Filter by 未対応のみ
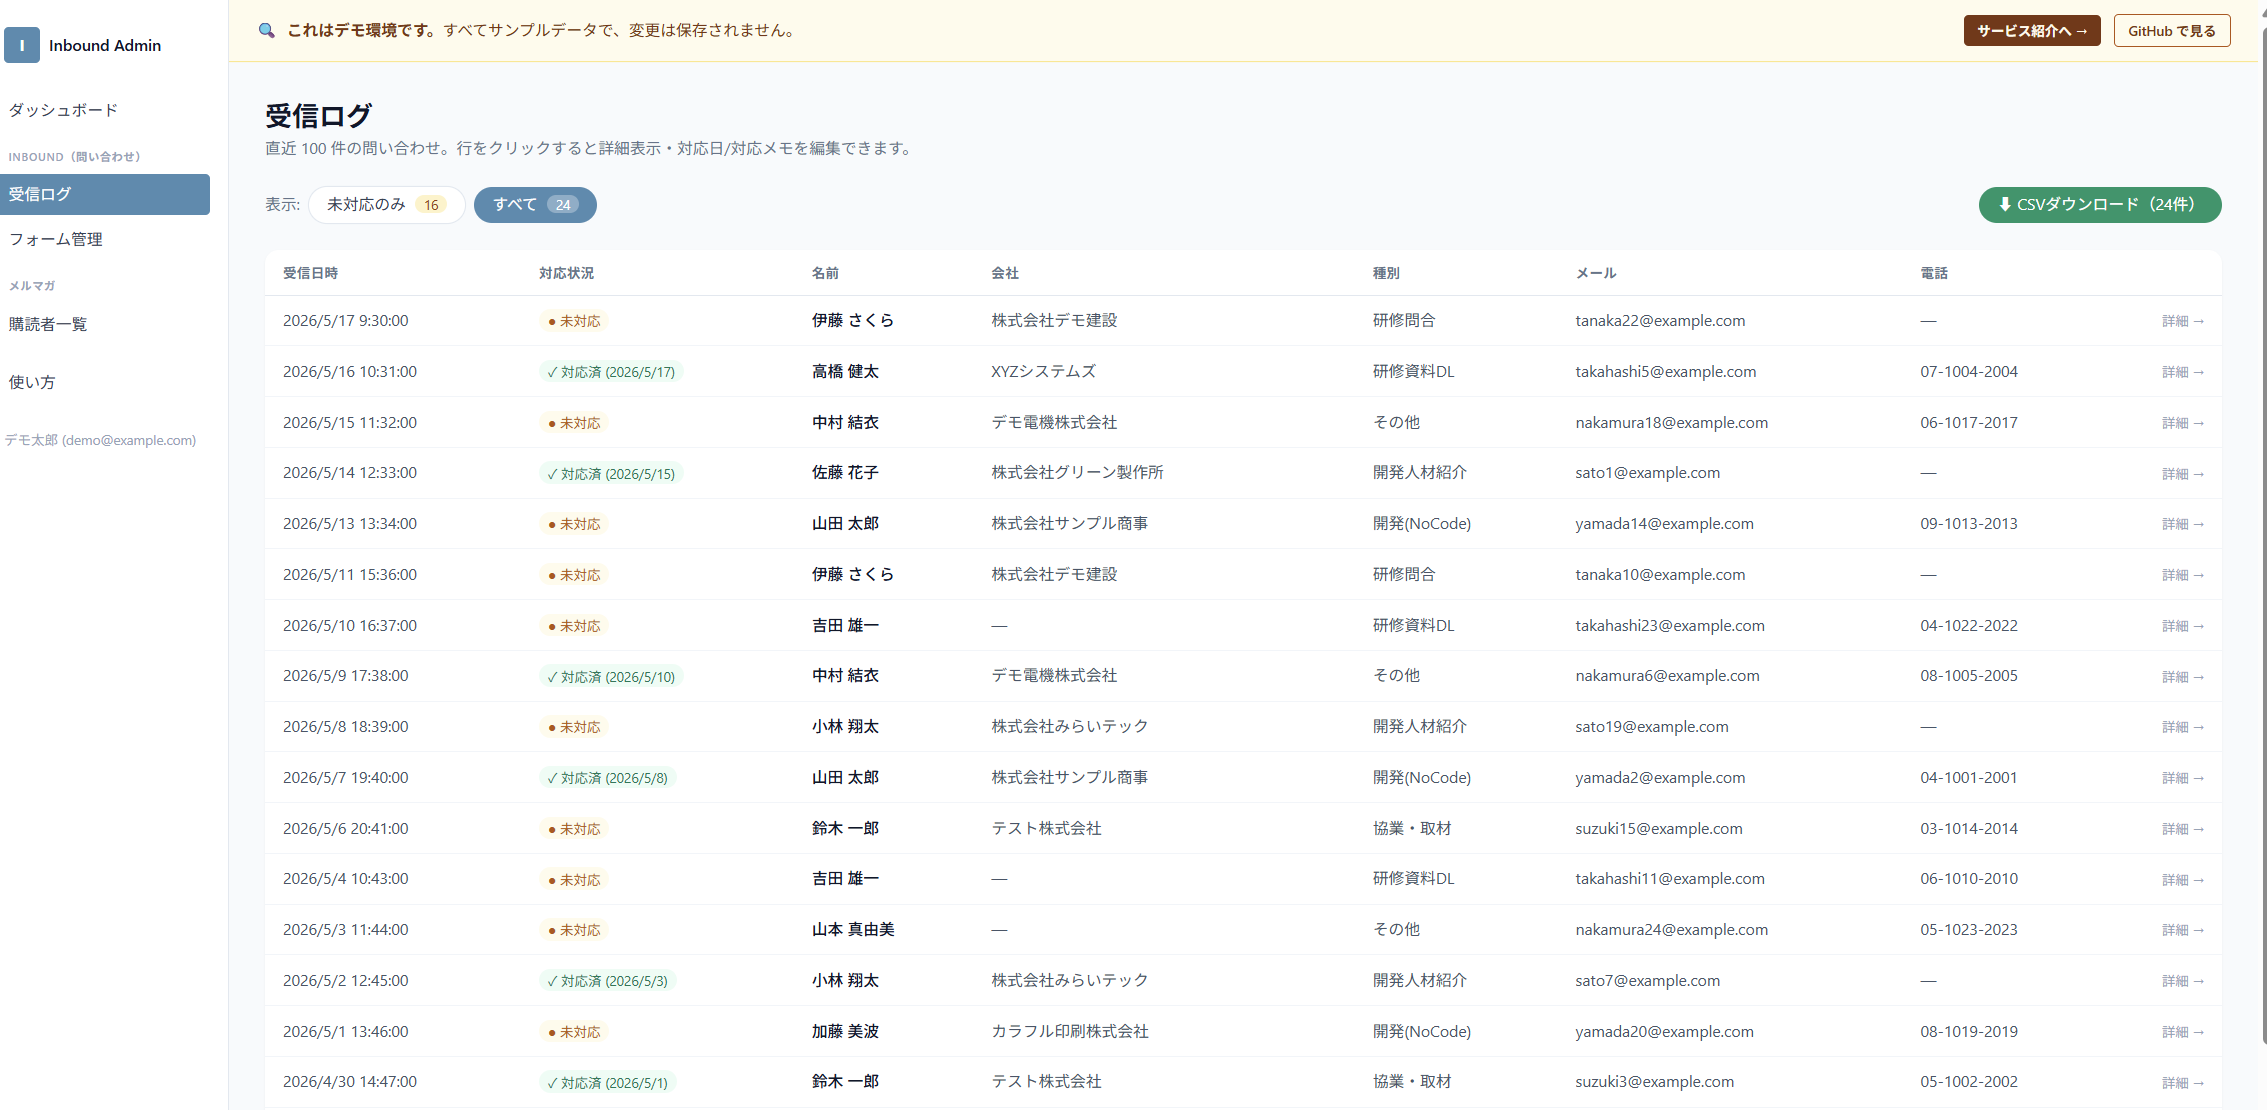Image resolution: width=2267 pixels, height=1110 pixels. click(386, 205)
